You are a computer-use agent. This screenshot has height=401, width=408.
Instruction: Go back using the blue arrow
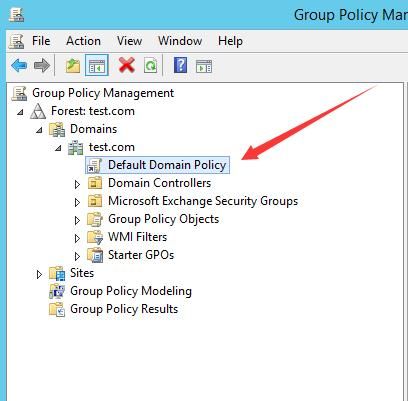coord(19,65)
